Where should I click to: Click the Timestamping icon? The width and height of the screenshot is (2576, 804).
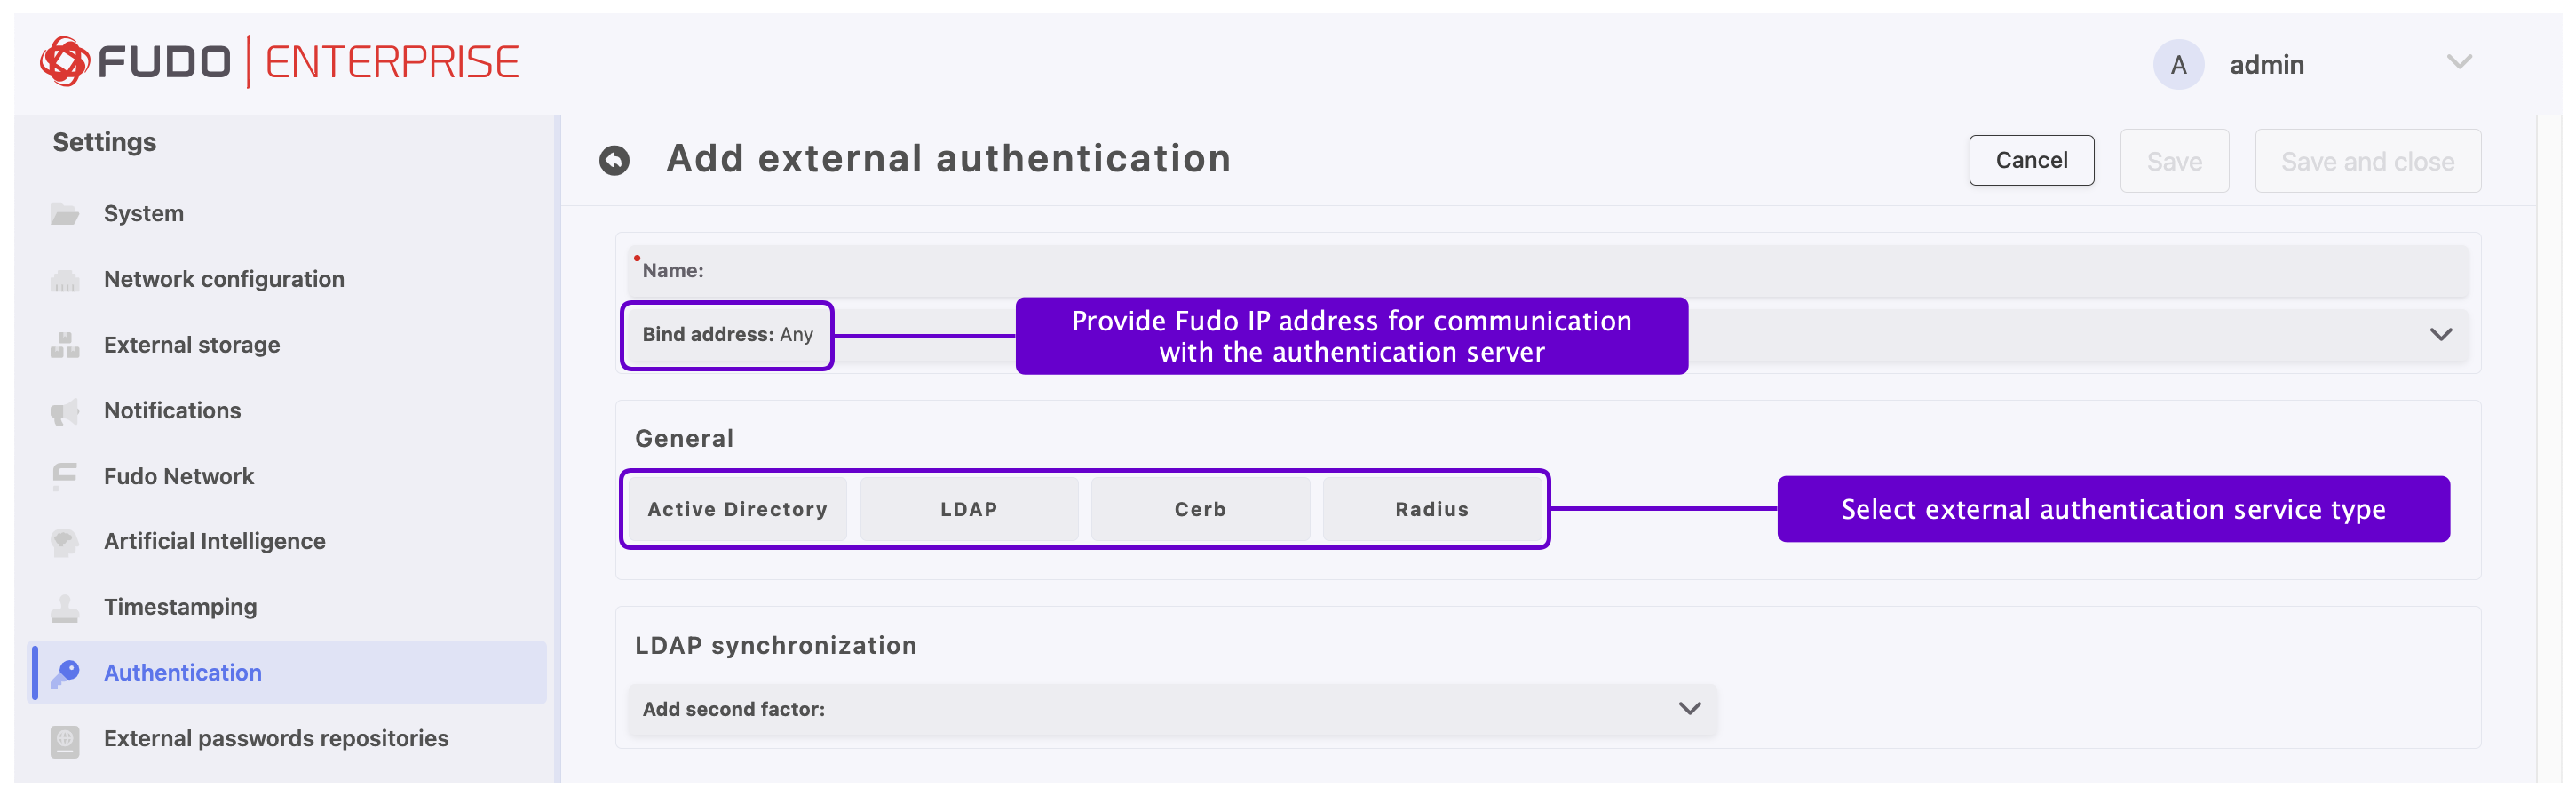tap(65, 607)
